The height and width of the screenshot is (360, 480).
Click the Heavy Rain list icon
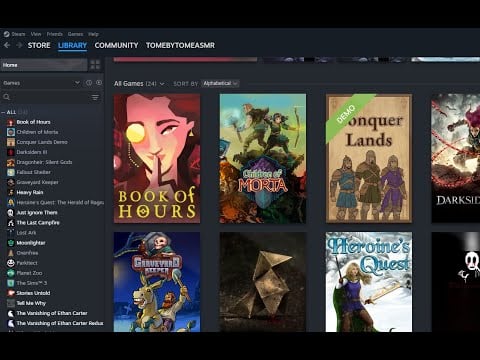tap(11, 192)
